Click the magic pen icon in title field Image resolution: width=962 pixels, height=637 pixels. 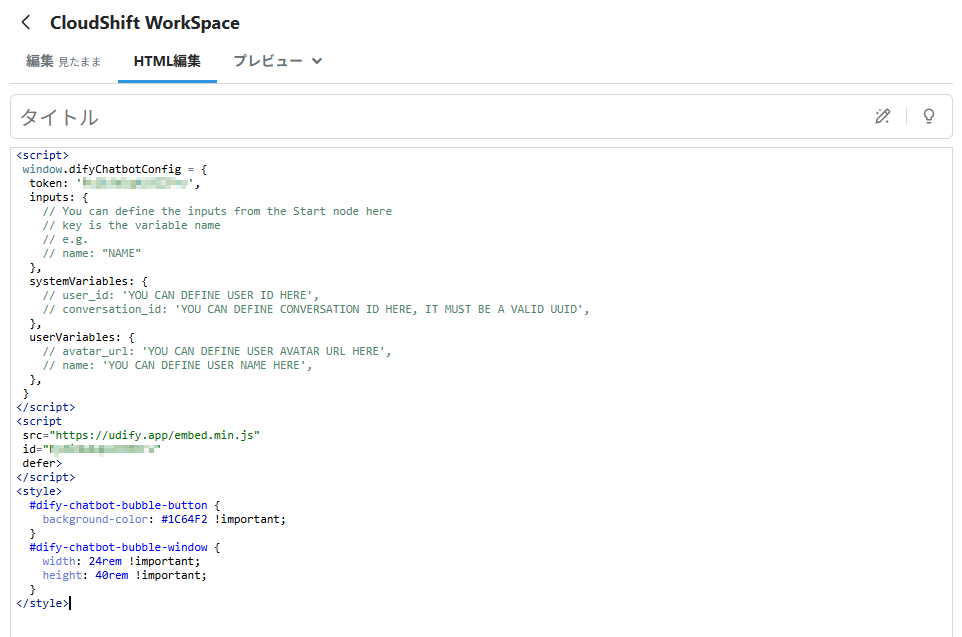(882, 116)
